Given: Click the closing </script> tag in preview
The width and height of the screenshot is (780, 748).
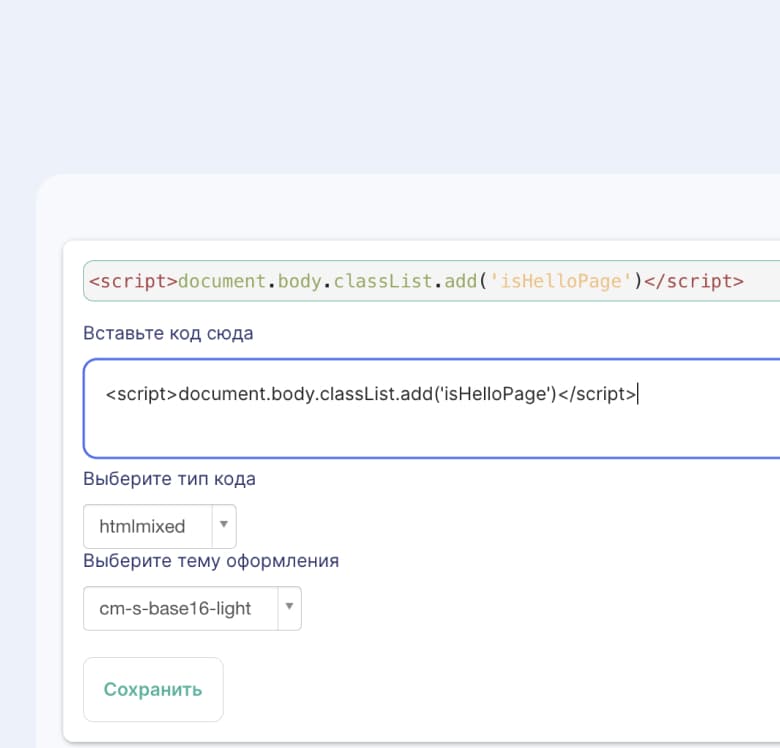Looking at the screenshot, I should pos(693,281).
